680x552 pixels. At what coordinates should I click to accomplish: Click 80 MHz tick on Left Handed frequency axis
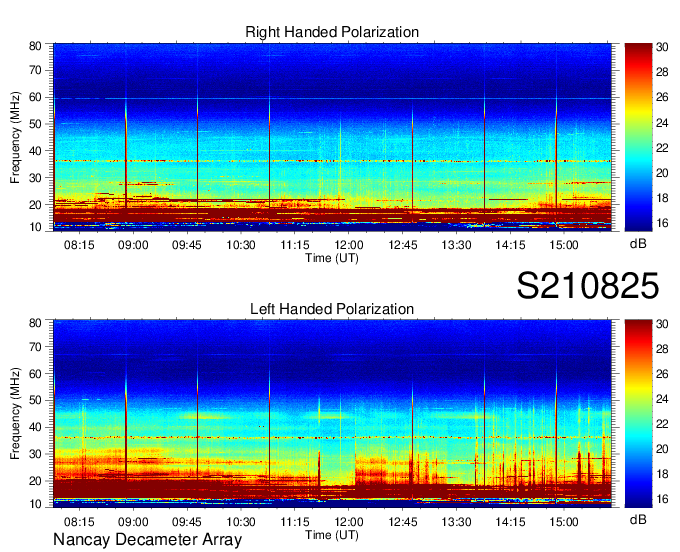tap(35, 322)
